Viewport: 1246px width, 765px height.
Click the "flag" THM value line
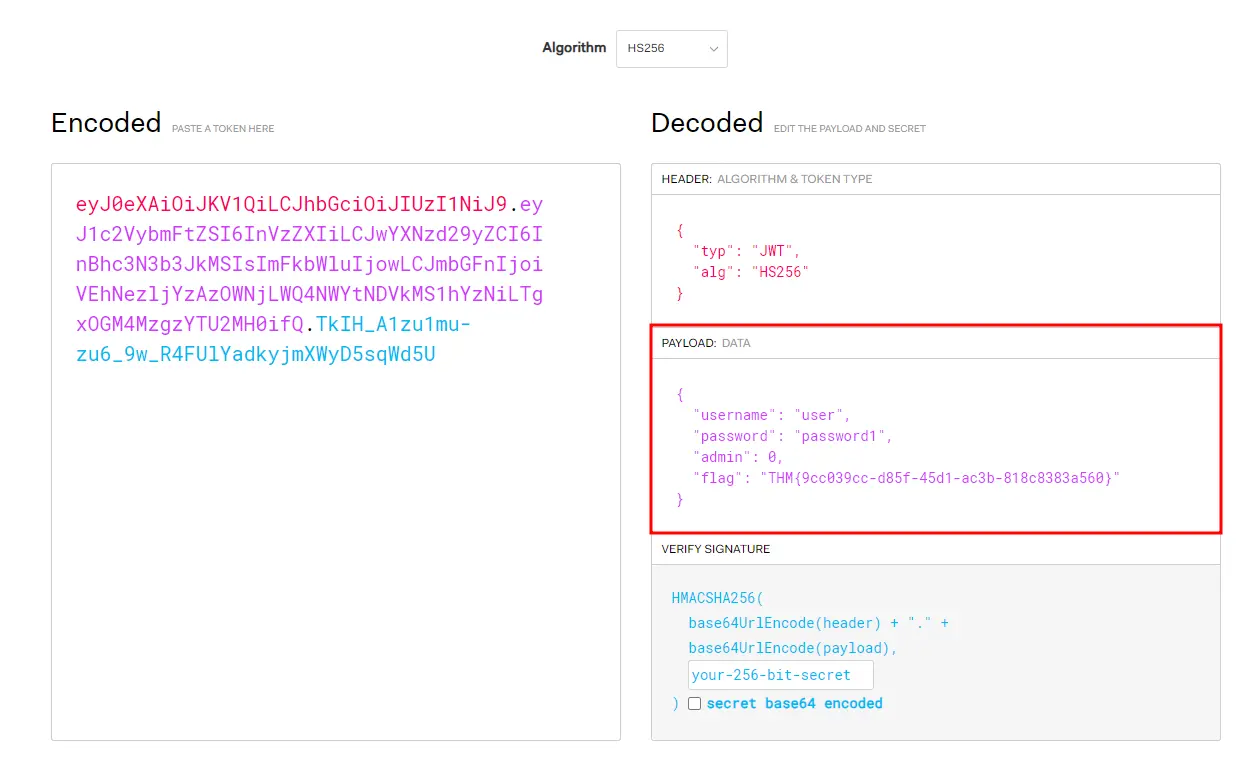[906, 478]
